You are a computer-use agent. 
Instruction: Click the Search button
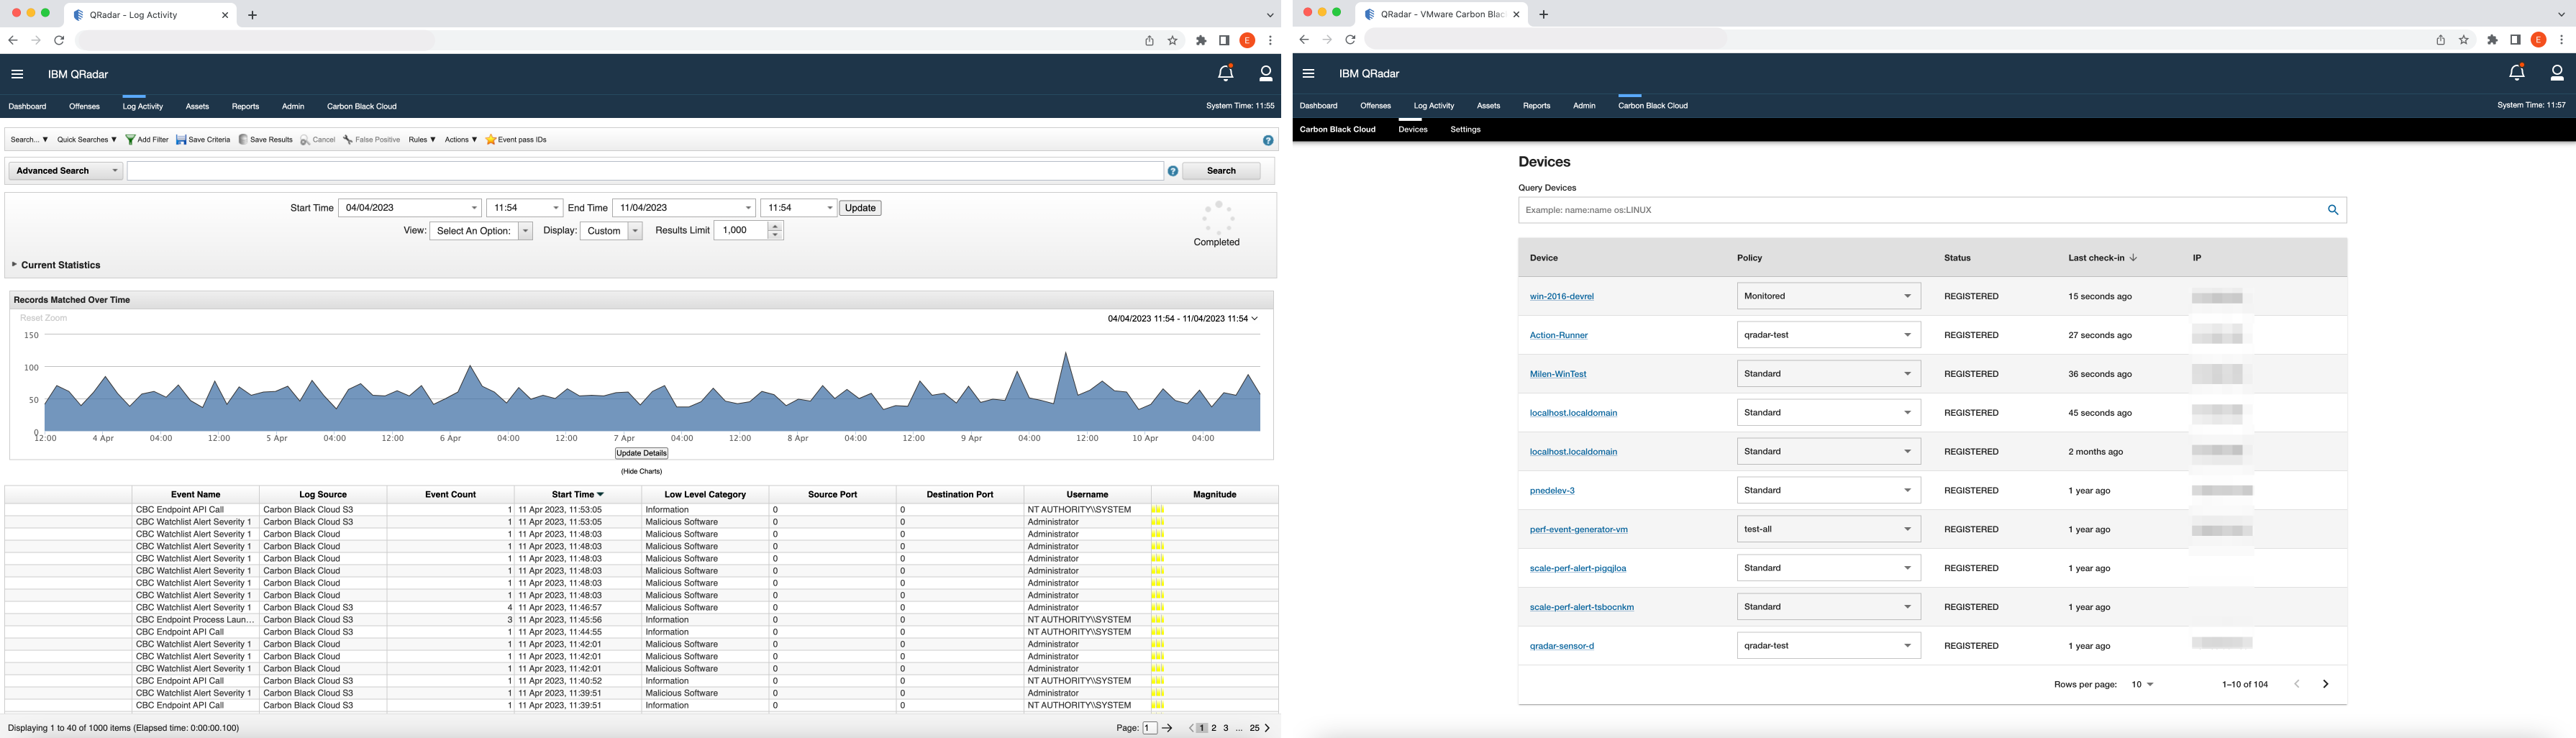click(1221, 171)
